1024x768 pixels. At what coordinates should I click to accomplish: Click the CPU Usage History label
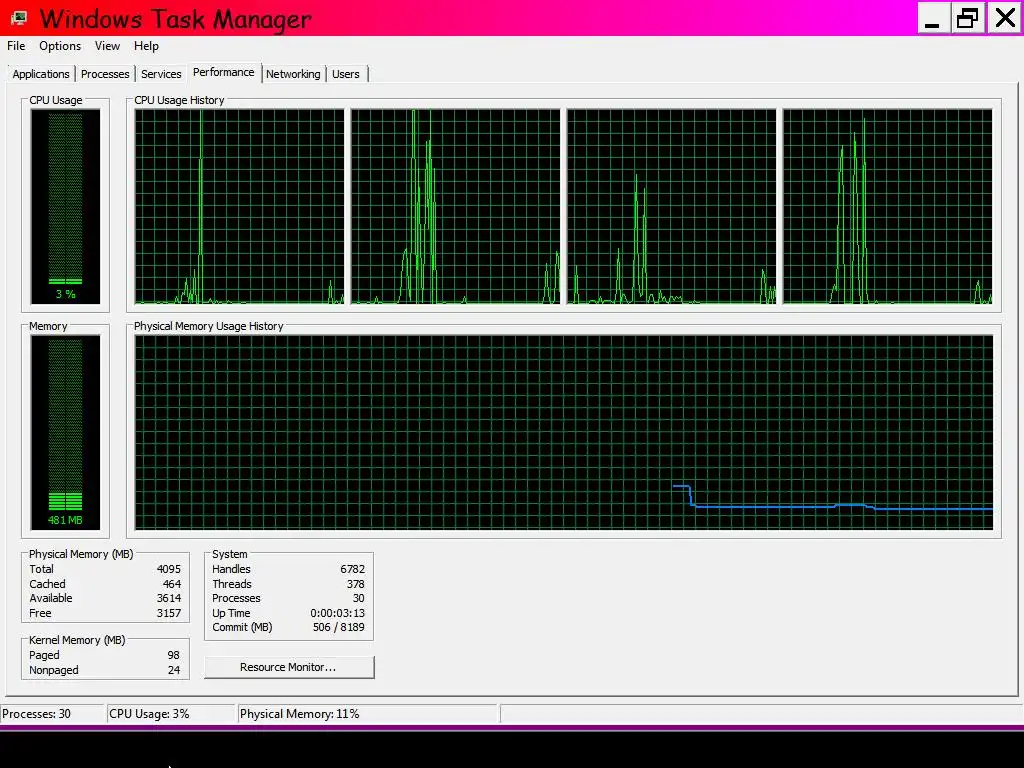coord(180,100)
